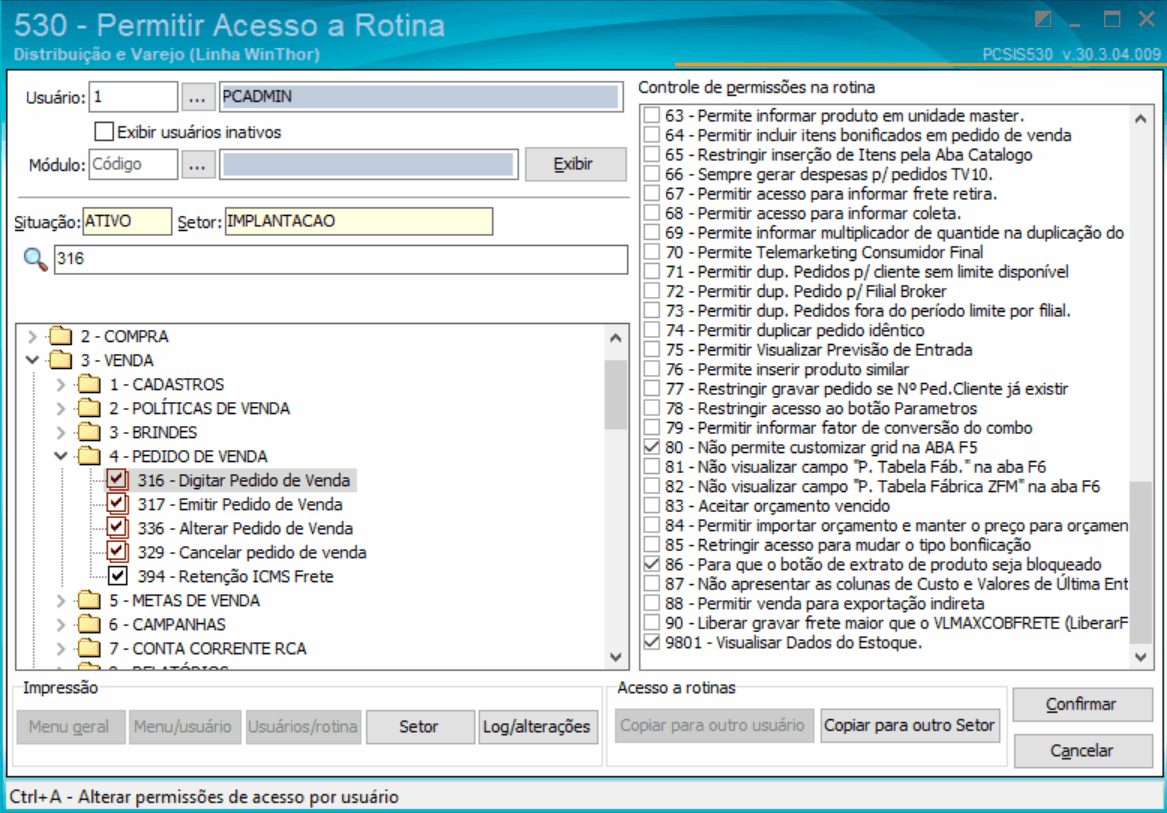Disable permission 9801 - Visualisar Dados do Estoque

click(652, 643)
